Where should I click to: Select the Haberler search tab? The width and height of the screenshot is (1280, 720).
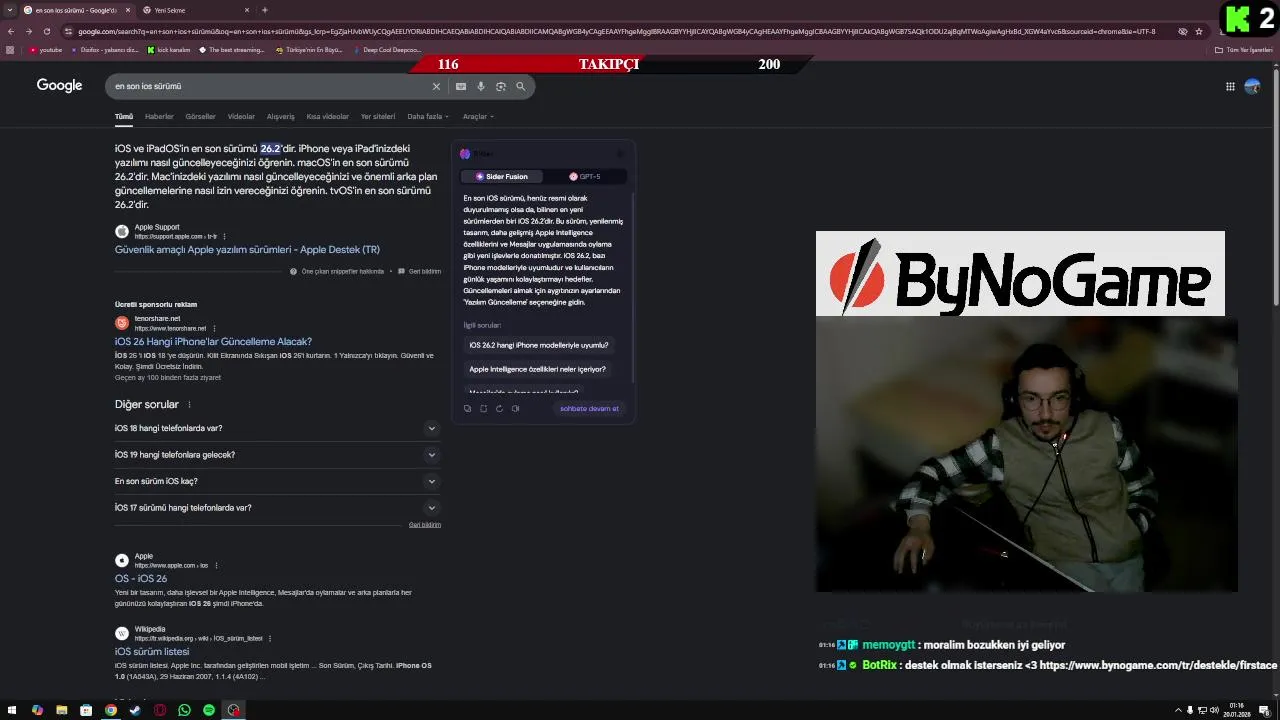click(x=159, y=116)
